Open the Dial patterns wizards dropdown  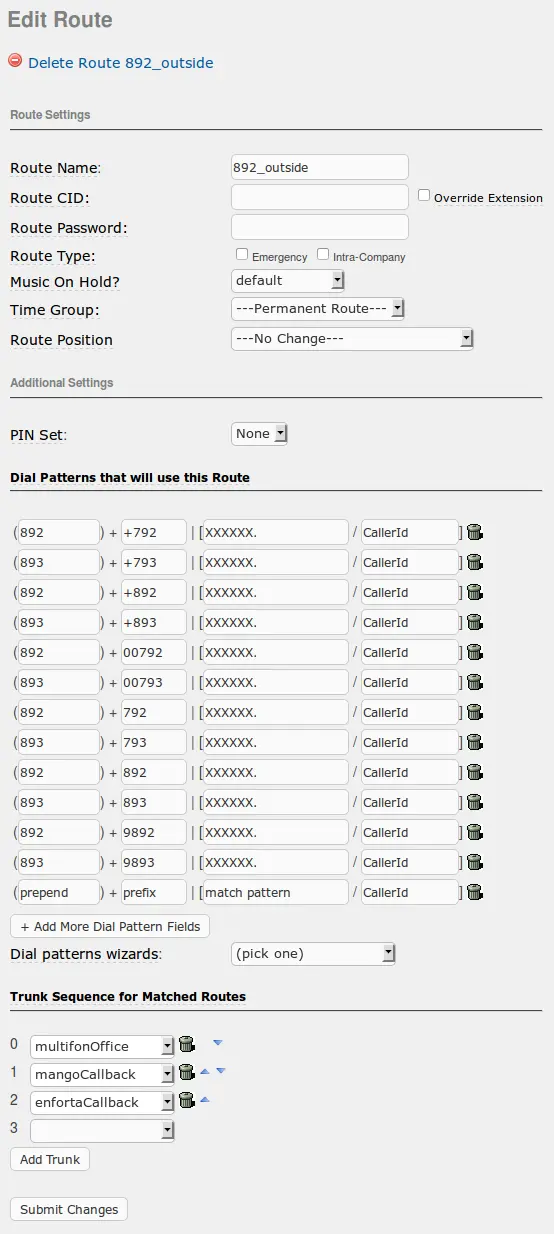click(x=314, y=954)
